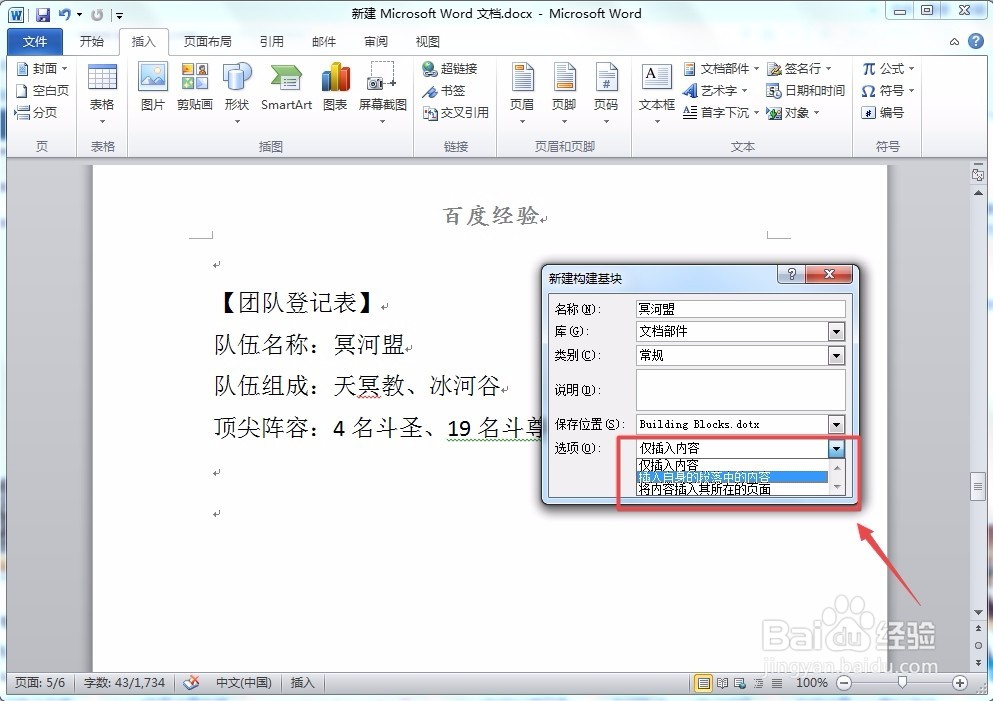Insert Date and Time (日期和时间)
This screenshot has width=993, height=701.
tap(806, 91)
